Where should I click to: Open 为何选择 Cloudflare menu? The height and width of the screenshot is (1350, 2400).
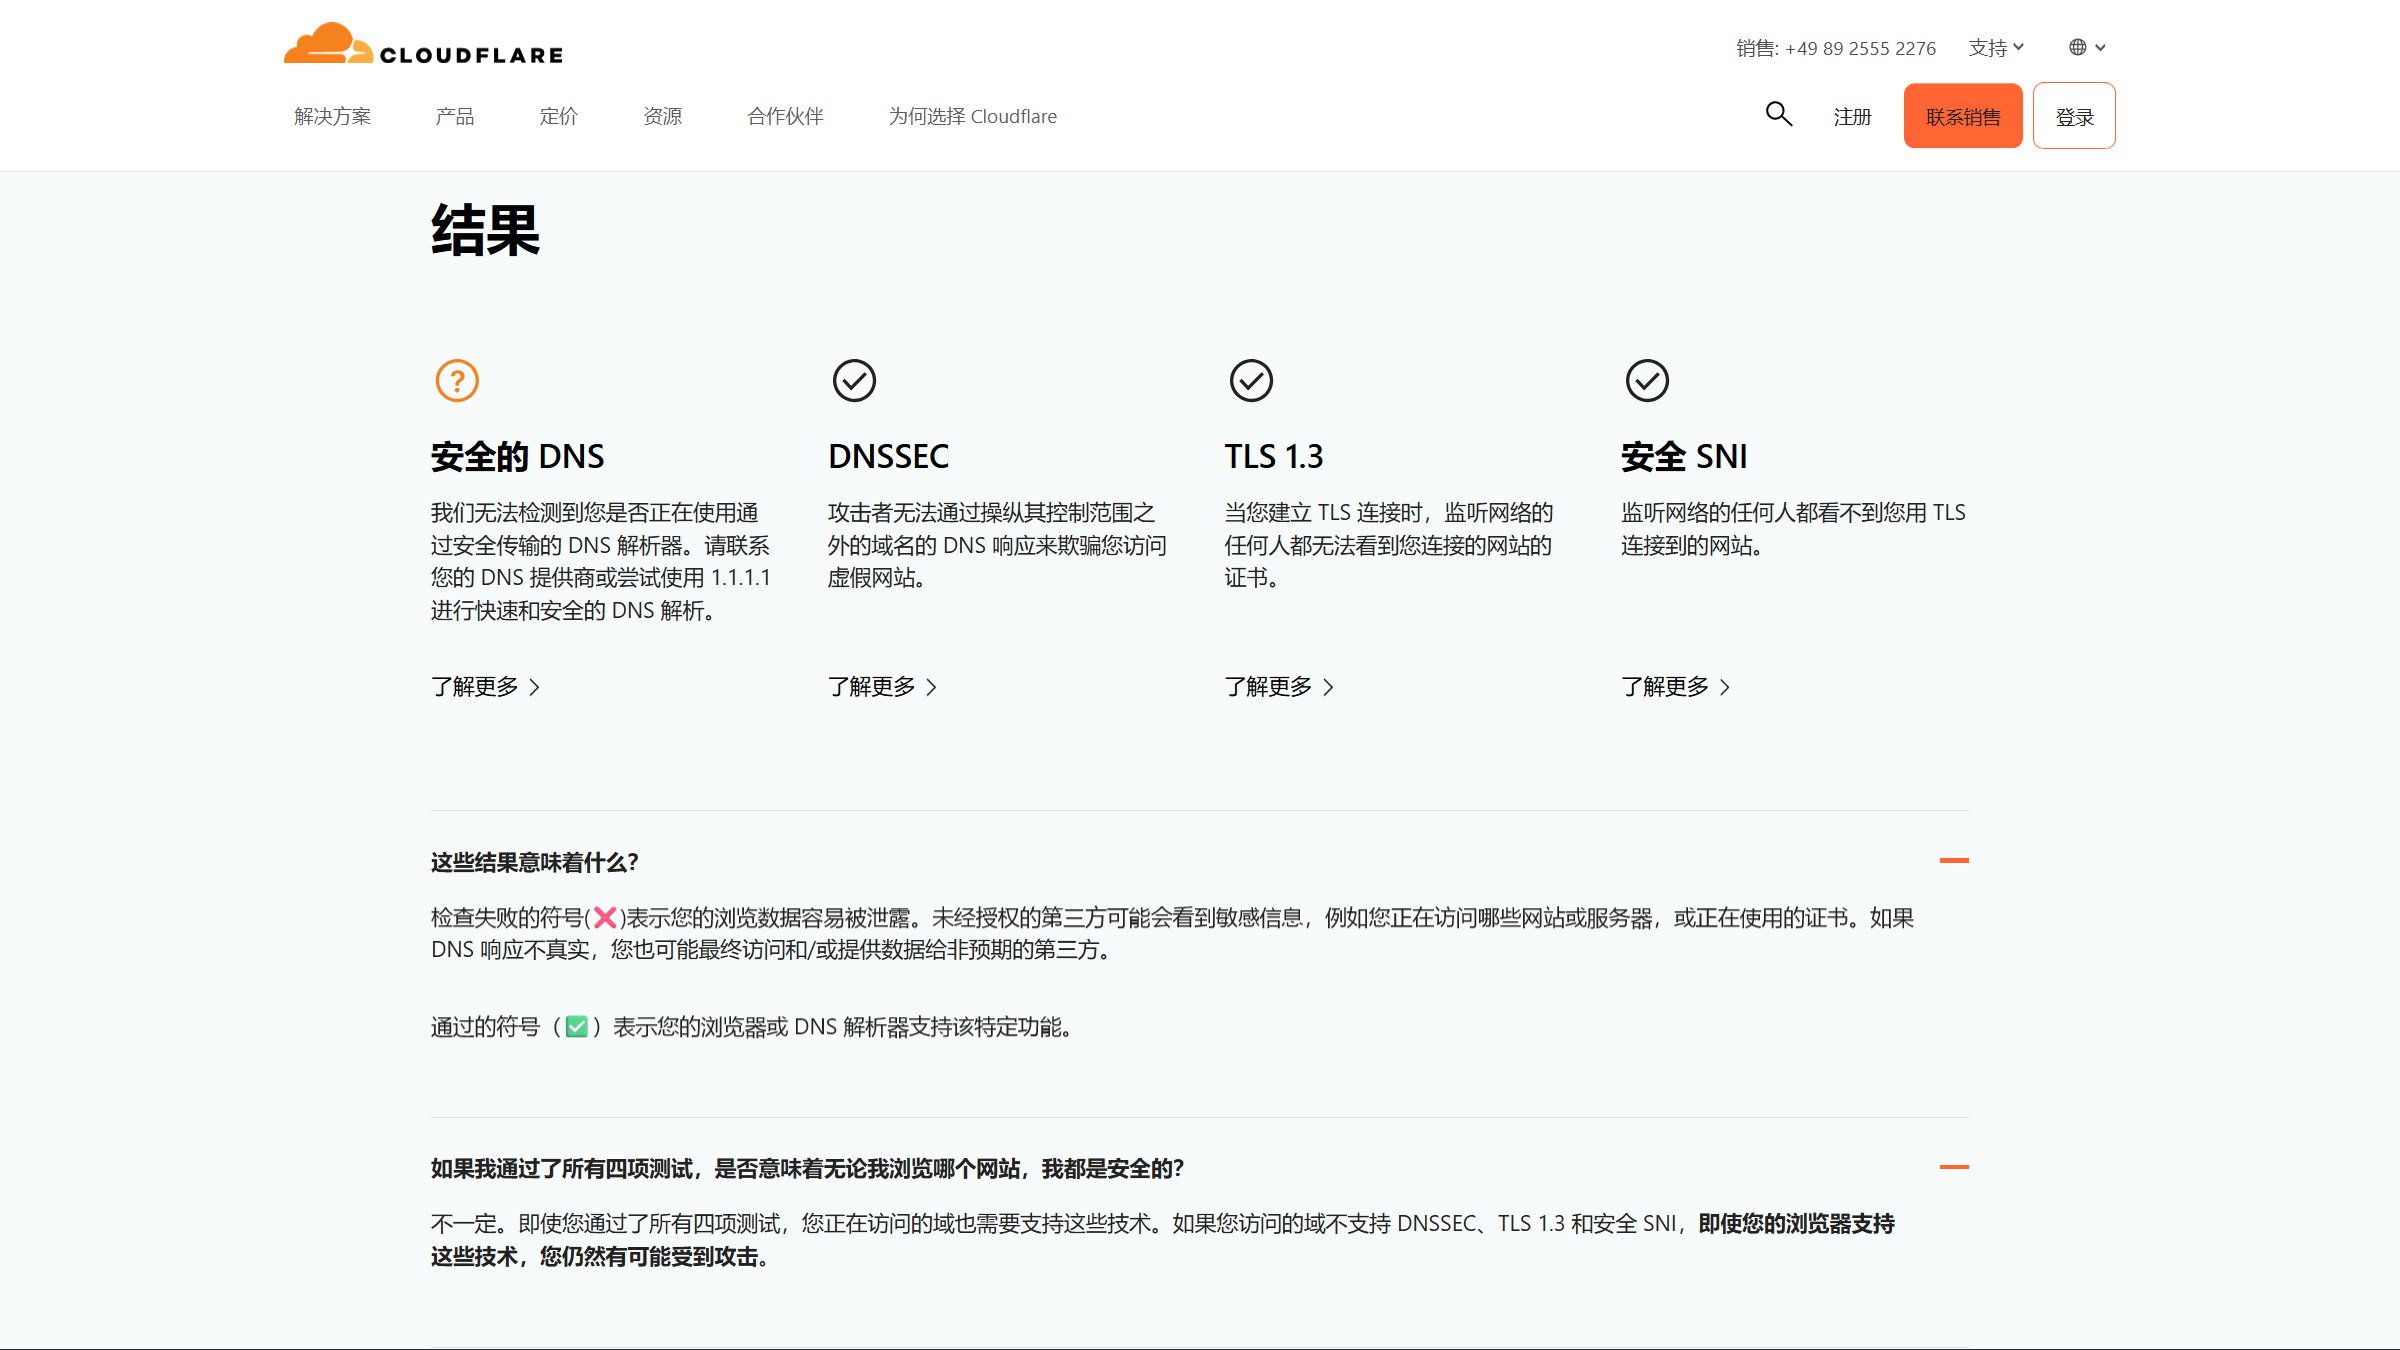(972, 116)
